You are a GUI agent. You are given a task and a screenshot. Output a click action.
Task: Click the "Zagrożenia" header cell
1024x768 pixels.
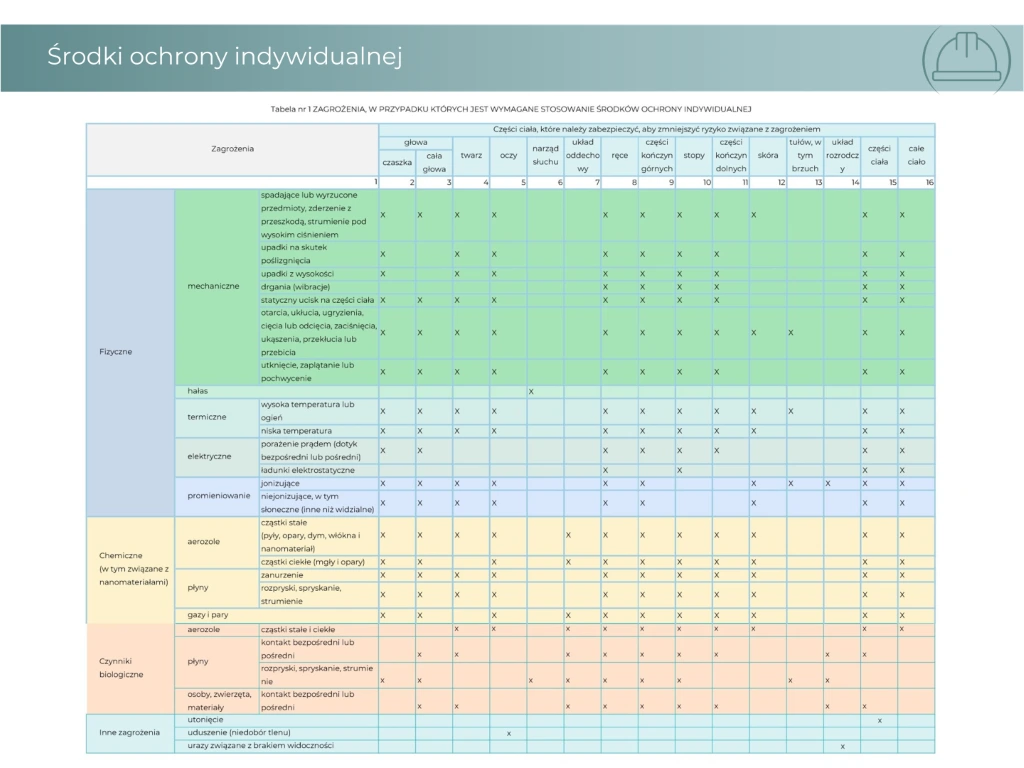click(x=232, y=149)
